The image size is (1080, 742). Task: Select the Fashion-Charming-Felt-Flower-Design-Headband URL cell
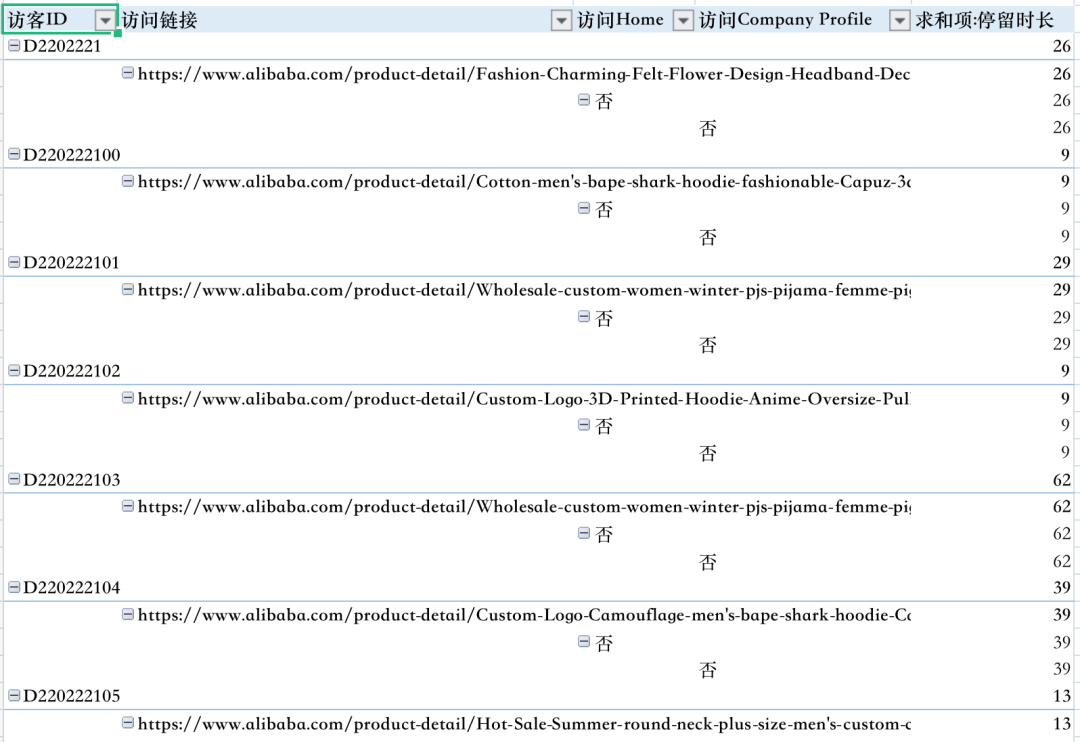tap(523, 74)
